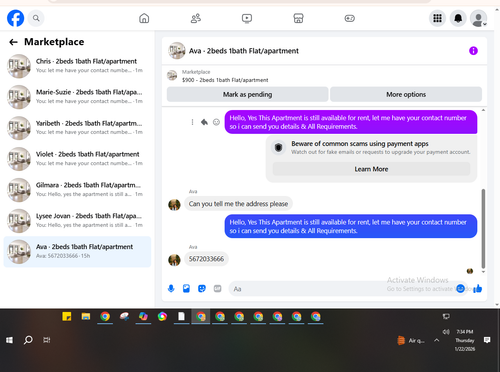Image resolution: width=500 pixels, height=372 pixels.
Task: Expand the account profile menu
Action: 479,18
